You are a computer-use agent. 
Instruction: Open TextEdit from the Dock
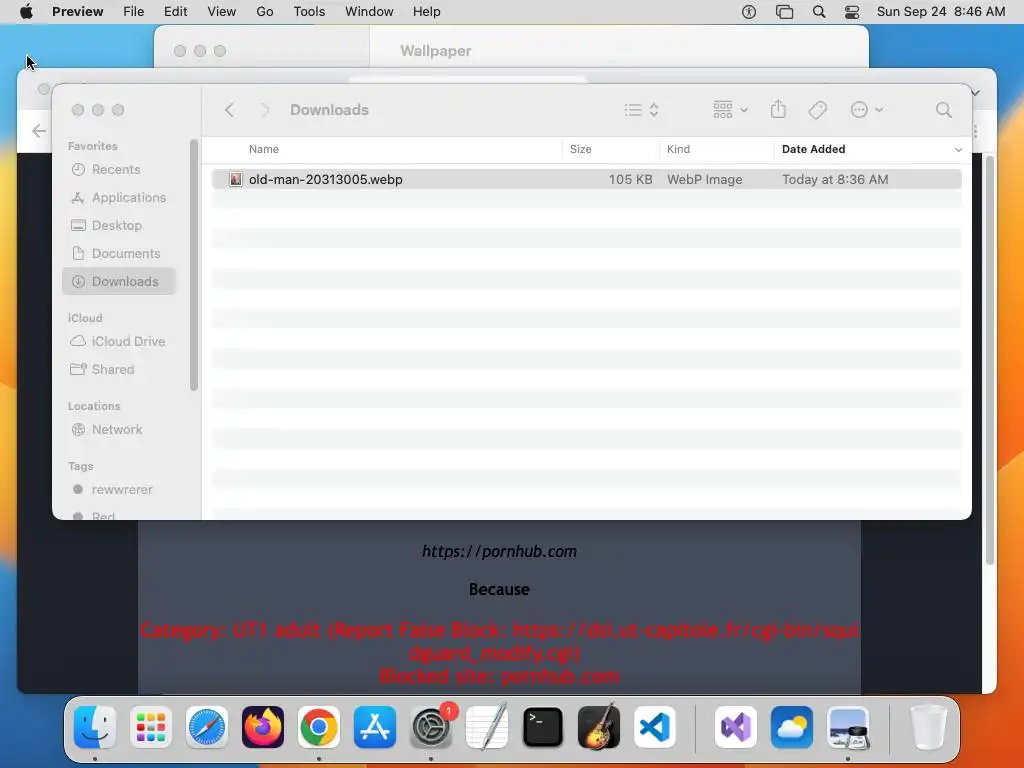(x=487, y=727)
